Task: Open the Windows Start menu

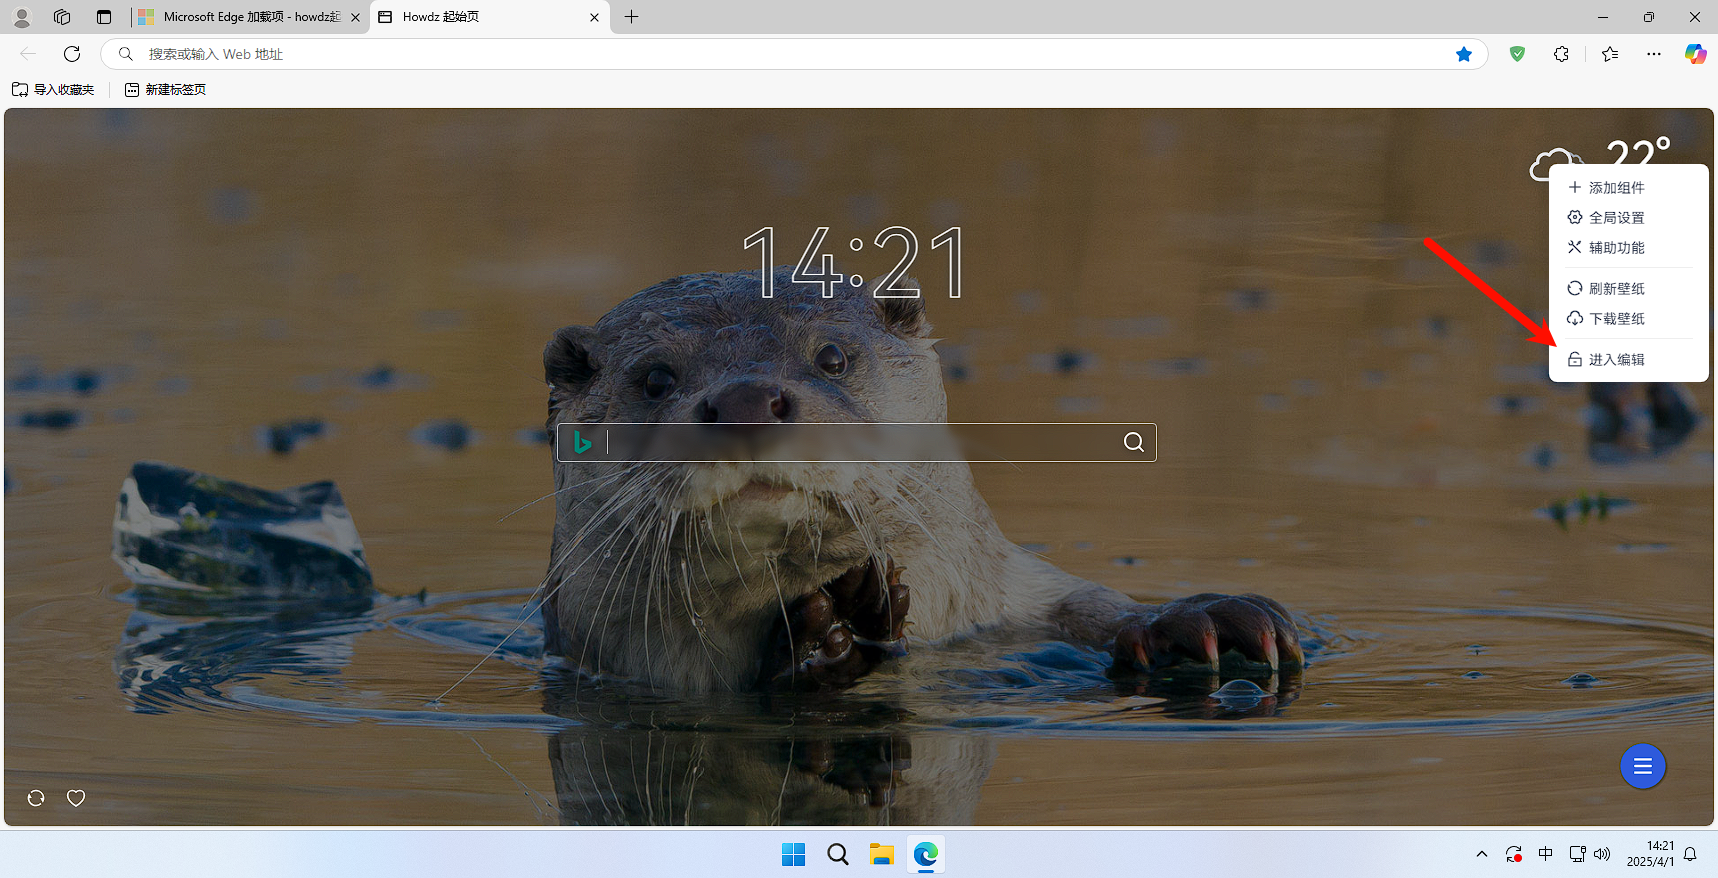Action: click(794, 854)
